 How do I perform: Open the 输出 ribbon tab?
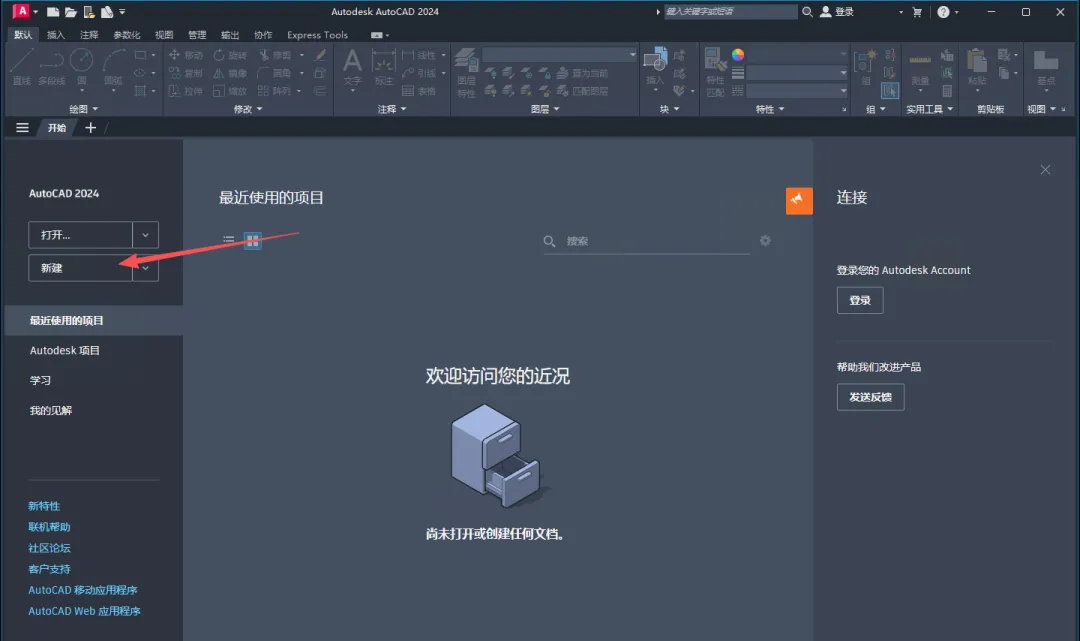(230, 34)
